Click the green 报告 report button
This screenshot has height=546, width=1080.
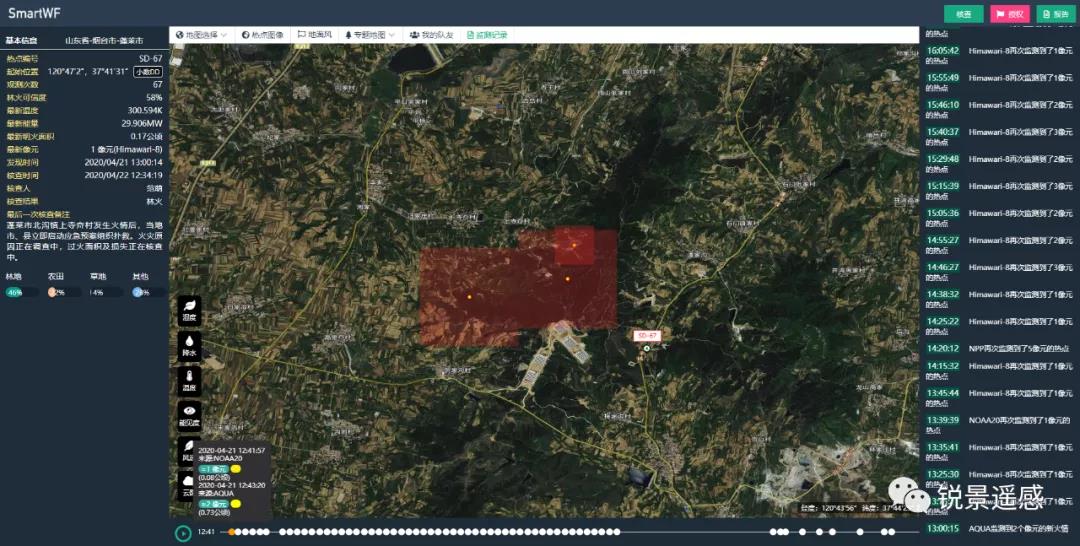1056,14
